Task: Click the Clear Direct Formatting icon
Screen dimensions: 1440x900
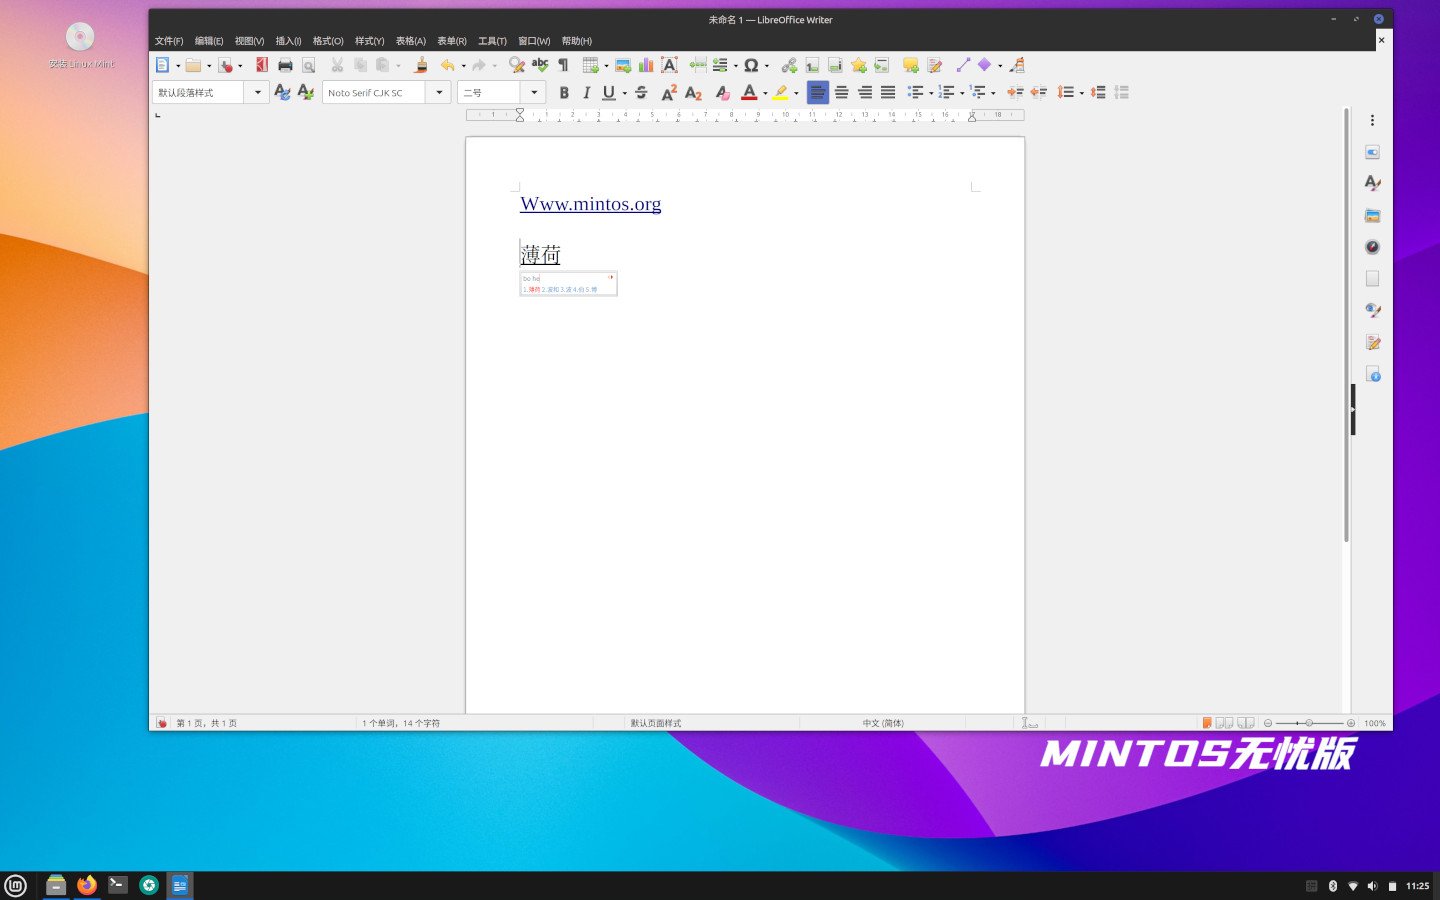Action: [722, 92]
